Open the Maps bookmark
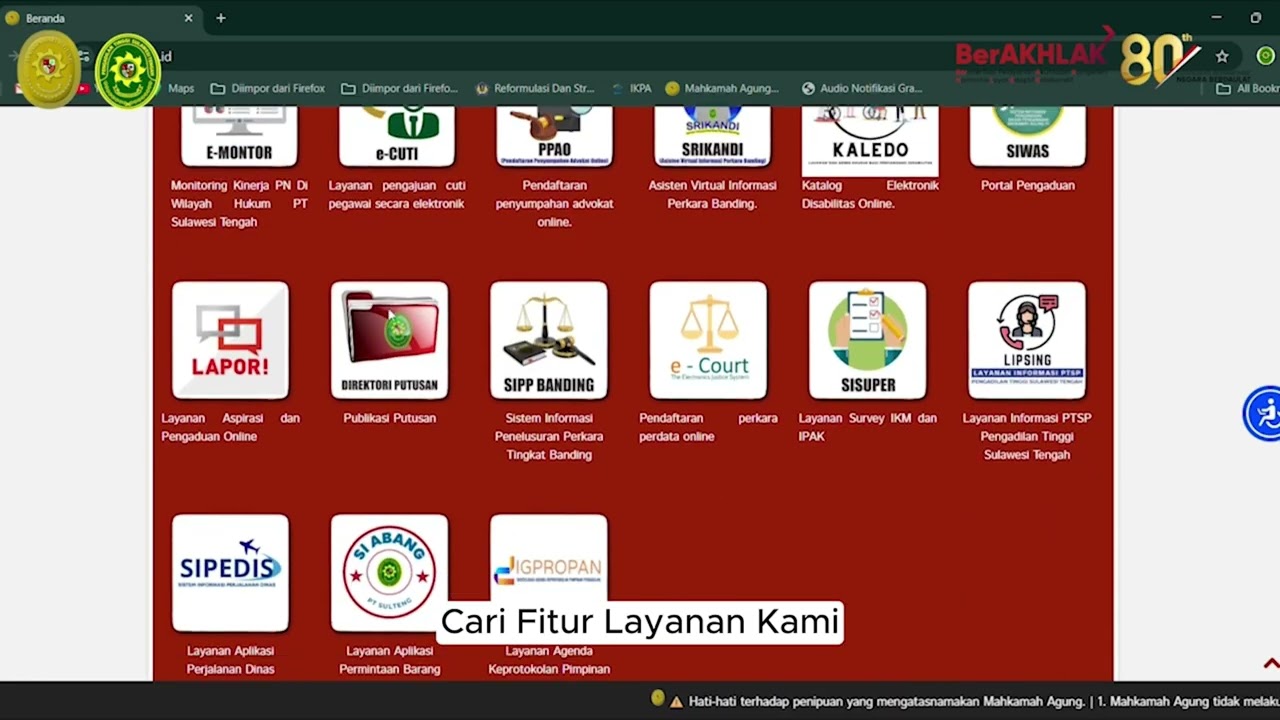The image size is (1280, 720). pyautogui.click(x=180, y=88)
